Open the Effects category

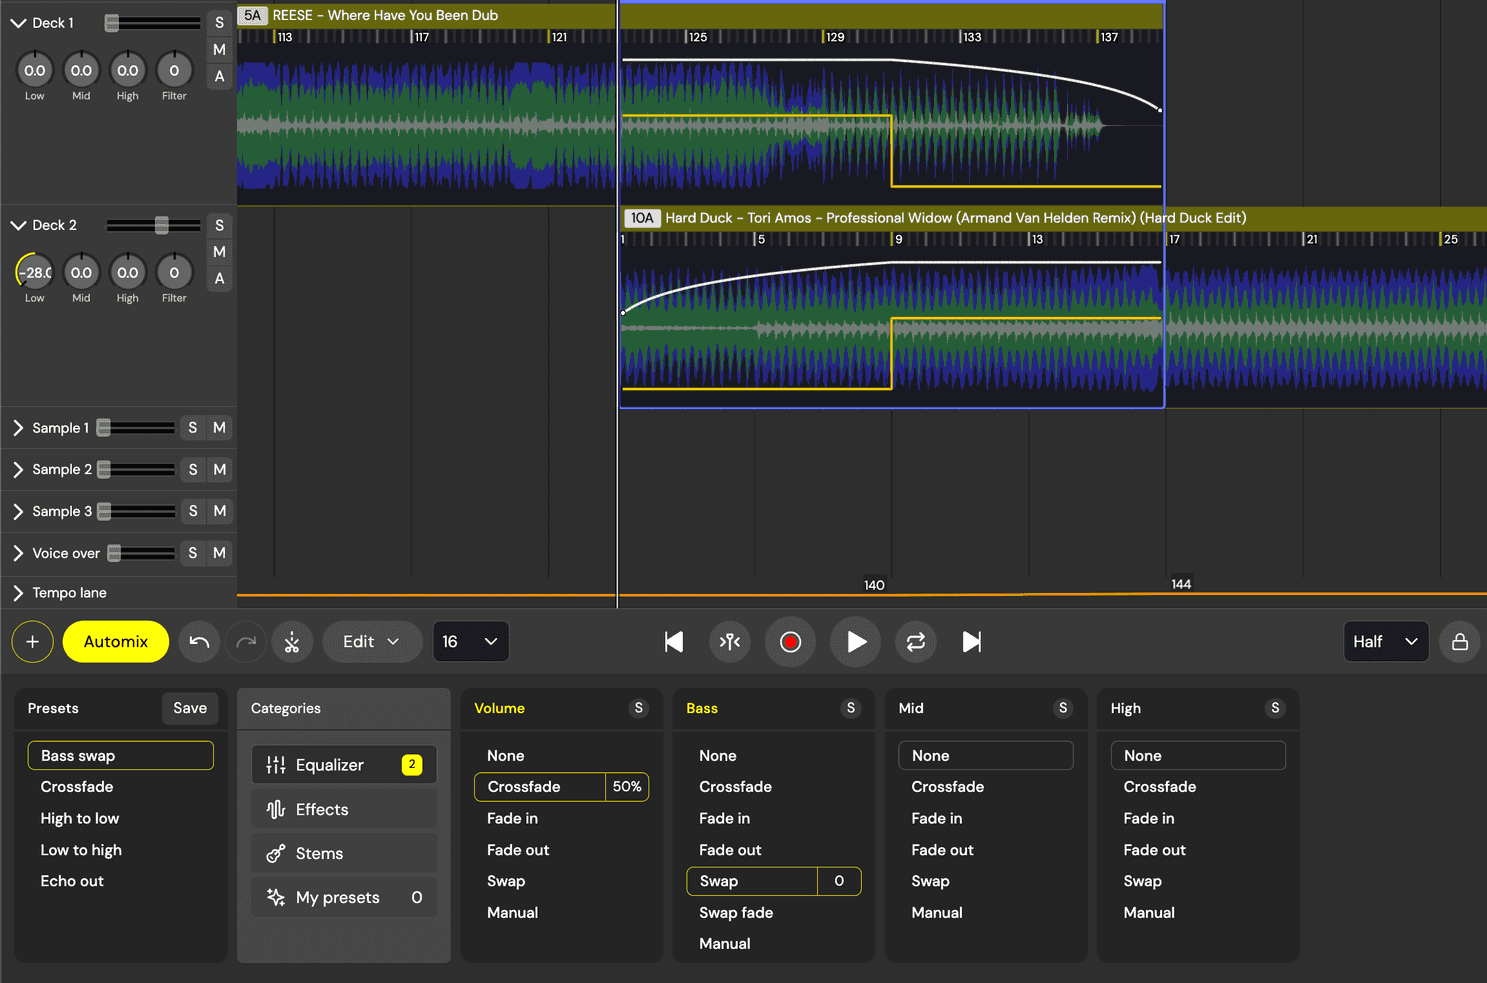pyautogui.click(x=343, y=810)
